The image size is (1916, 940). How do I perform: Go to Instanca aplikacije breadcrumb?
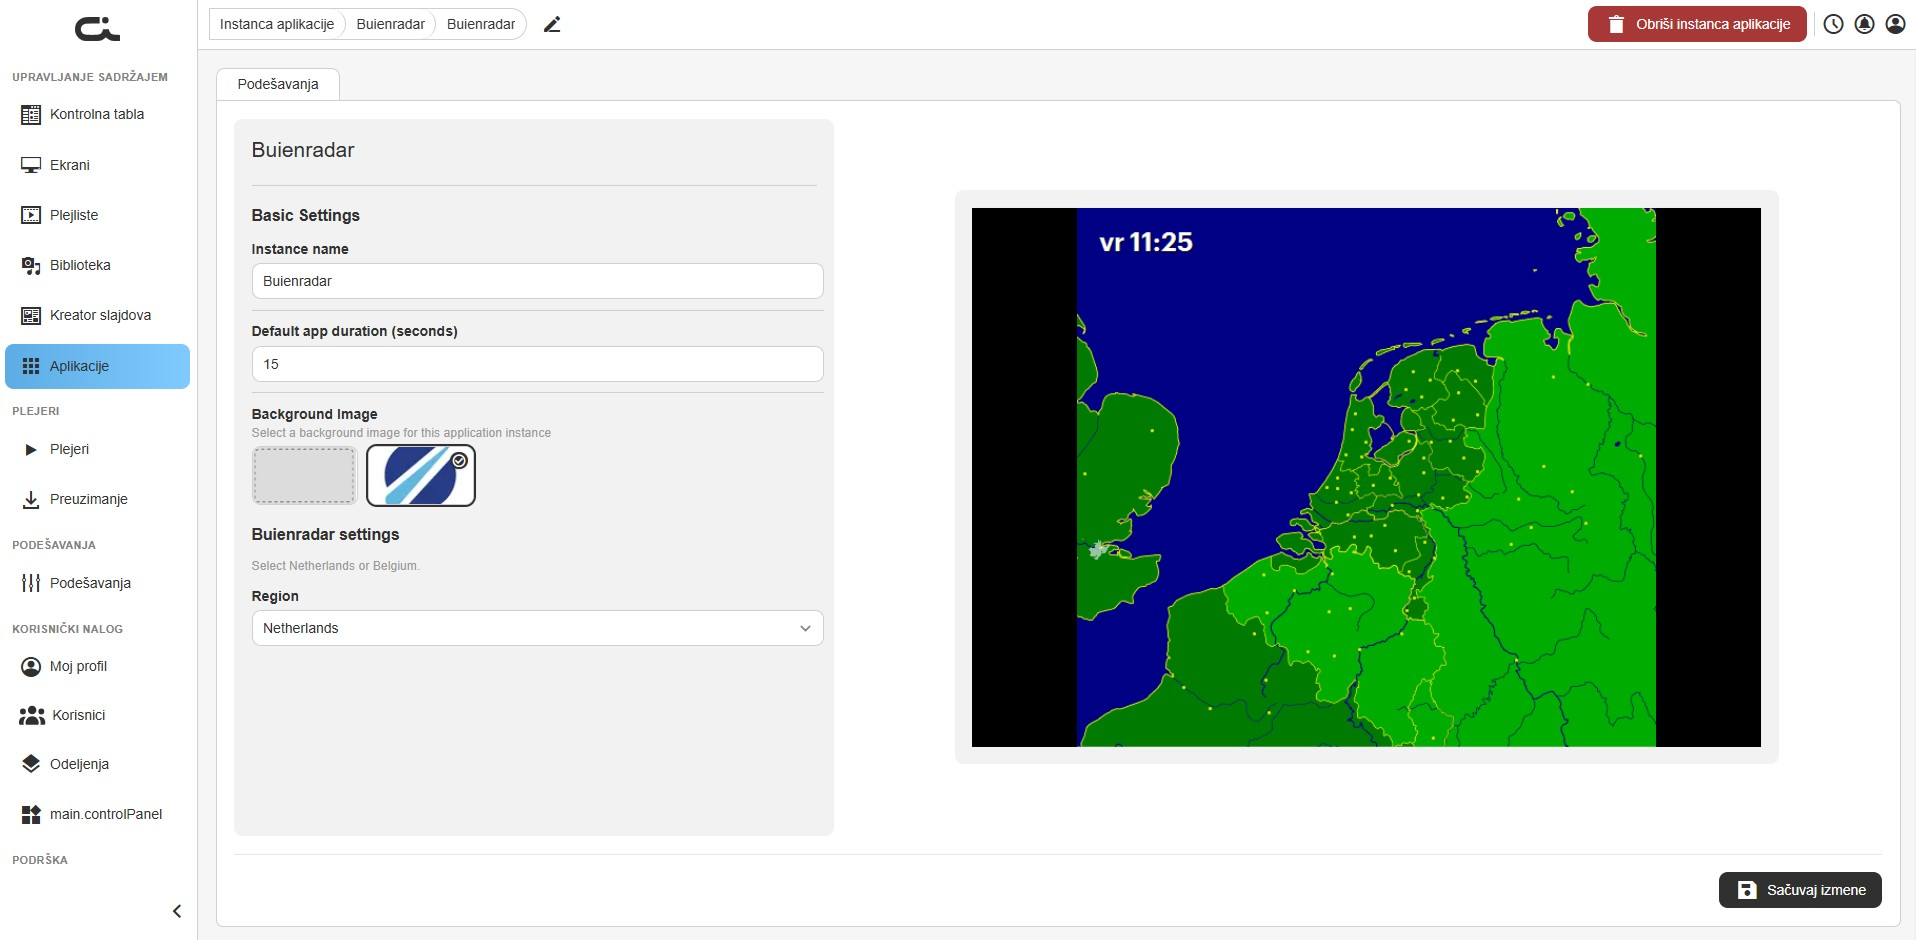point(277,24)
